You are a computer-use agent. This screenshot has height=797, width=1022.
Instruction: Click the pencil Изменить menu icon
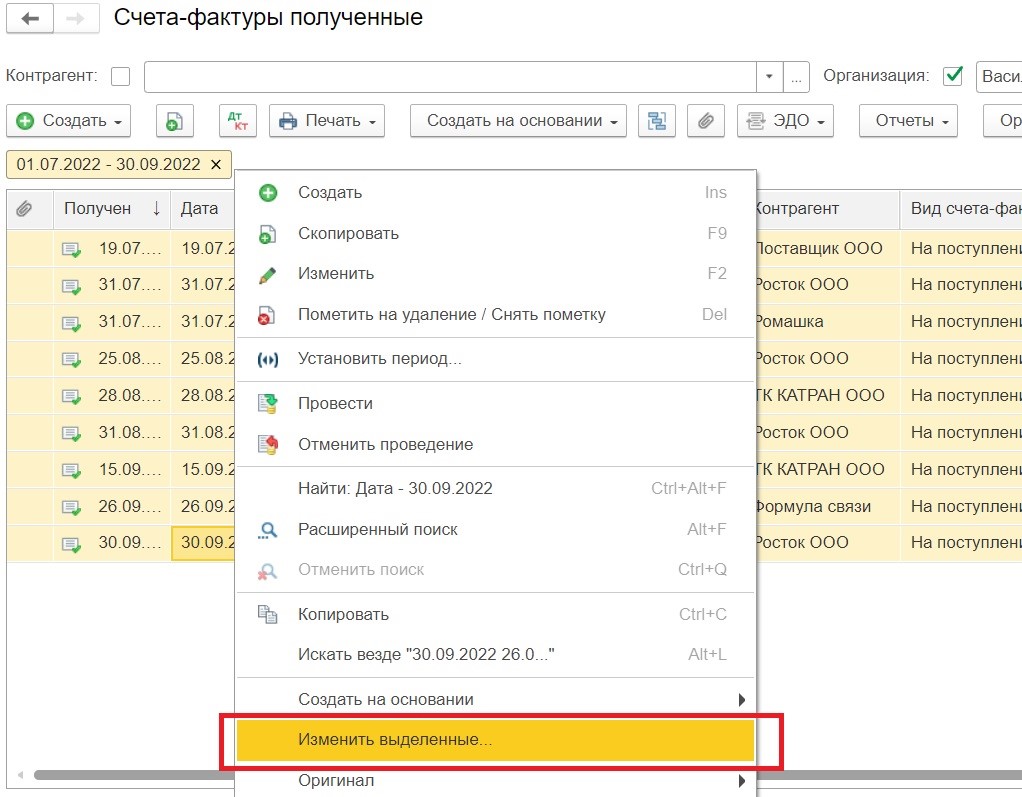pyautogui.click(x=268, y=274)
